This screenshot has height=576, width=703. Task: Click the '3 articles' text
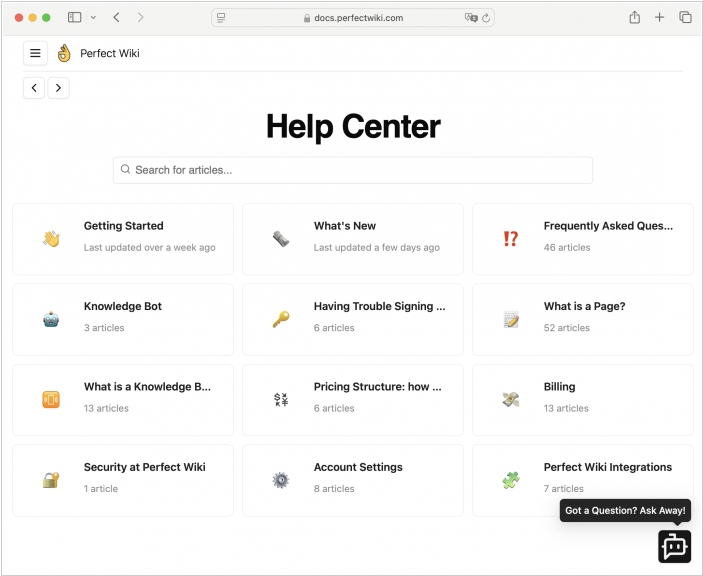(104, 328)
